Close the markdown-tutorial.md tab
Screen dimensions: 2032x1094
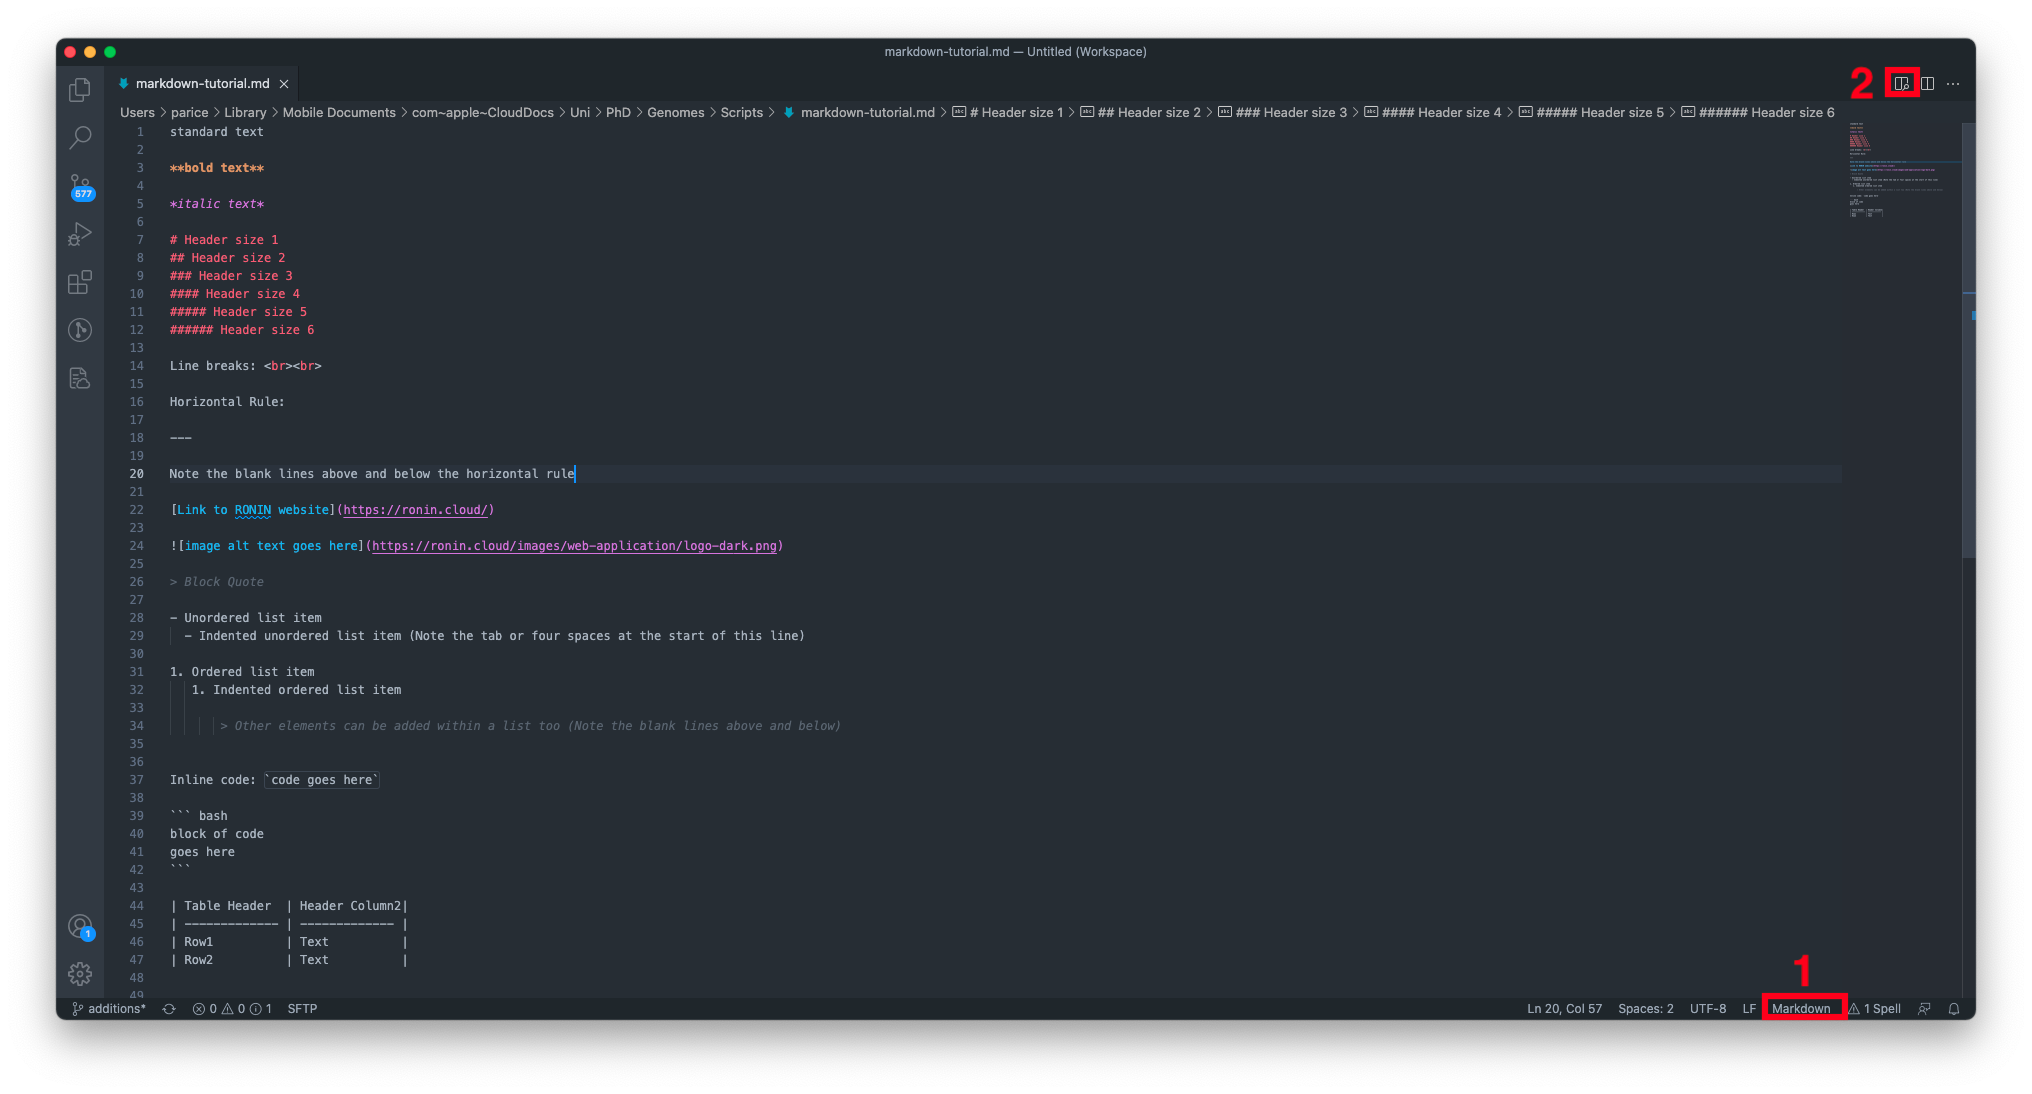point(284,84)
